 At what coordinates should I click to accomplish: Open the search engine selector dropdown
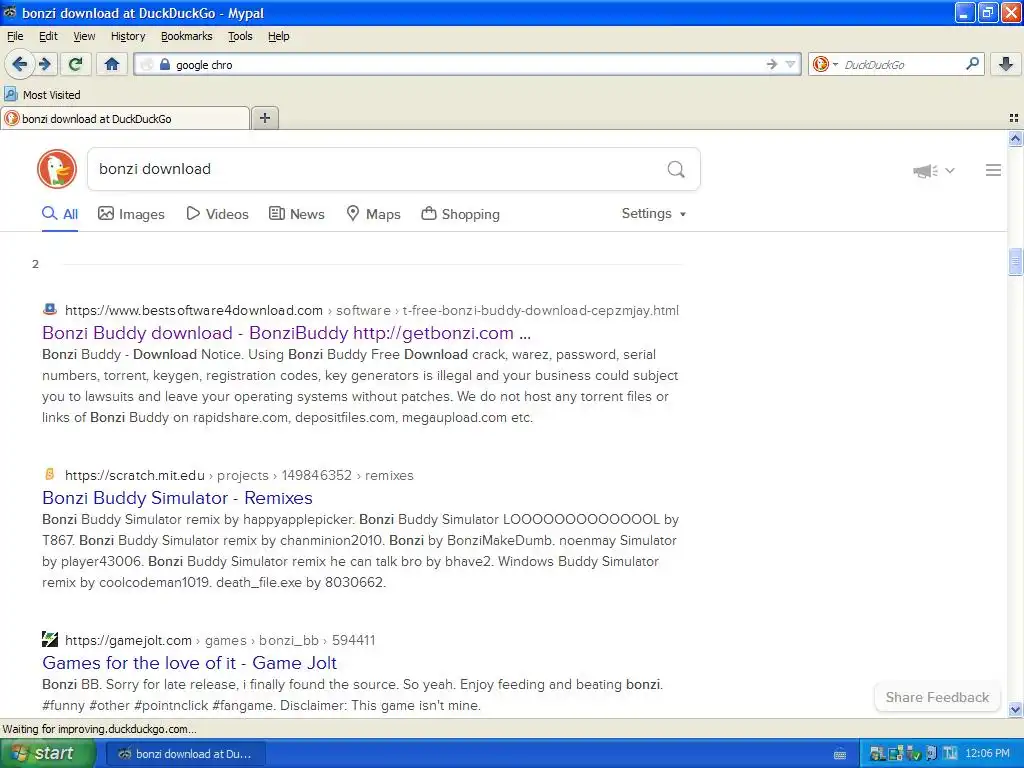point(825,64)
